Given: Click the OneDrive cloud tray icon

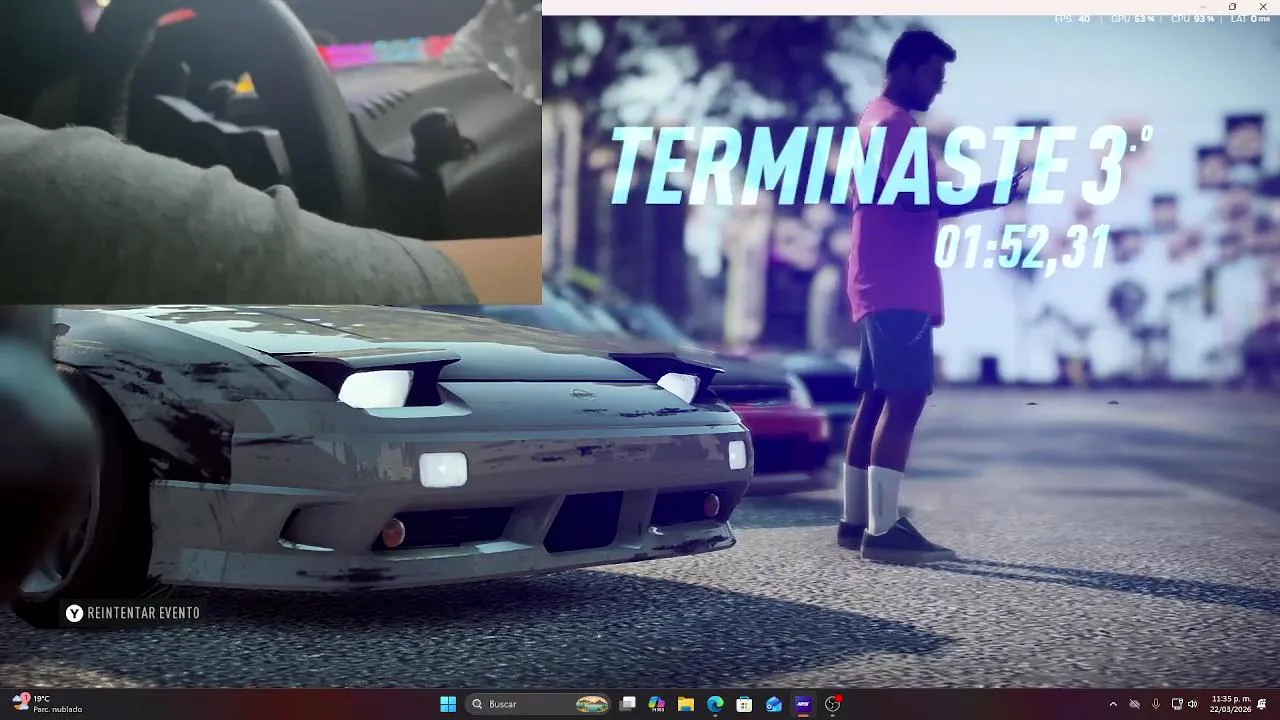Looking at the screenshot, I should pos(1134,704).
